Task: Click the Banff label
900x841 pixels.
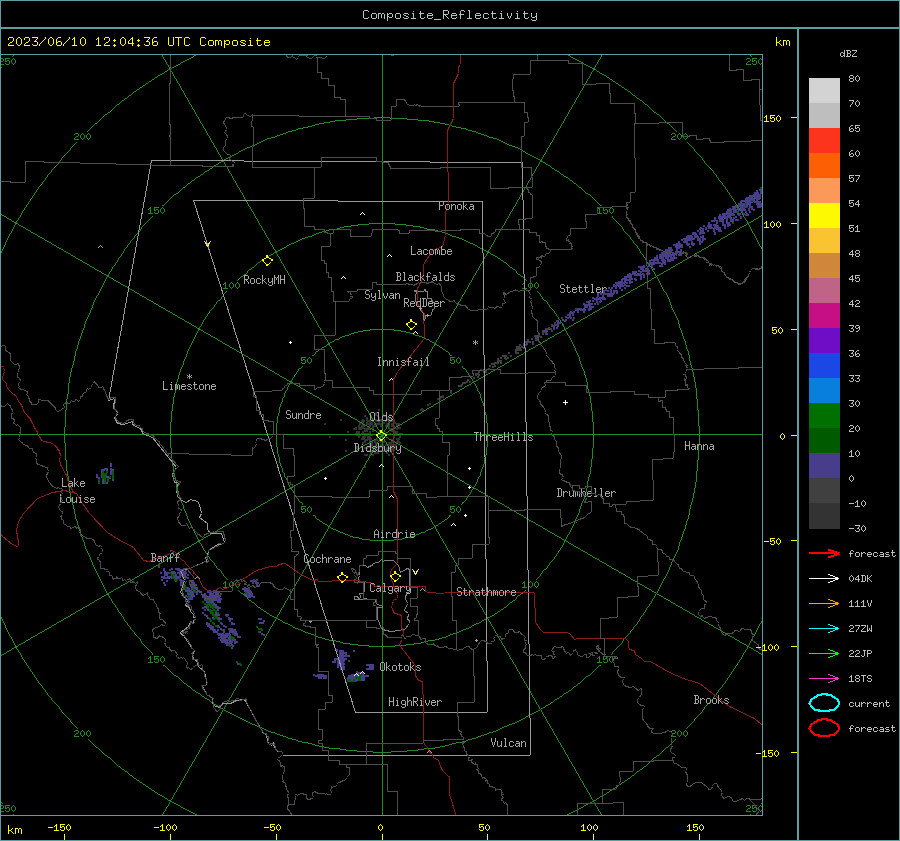Action: (x=165, y=557)
